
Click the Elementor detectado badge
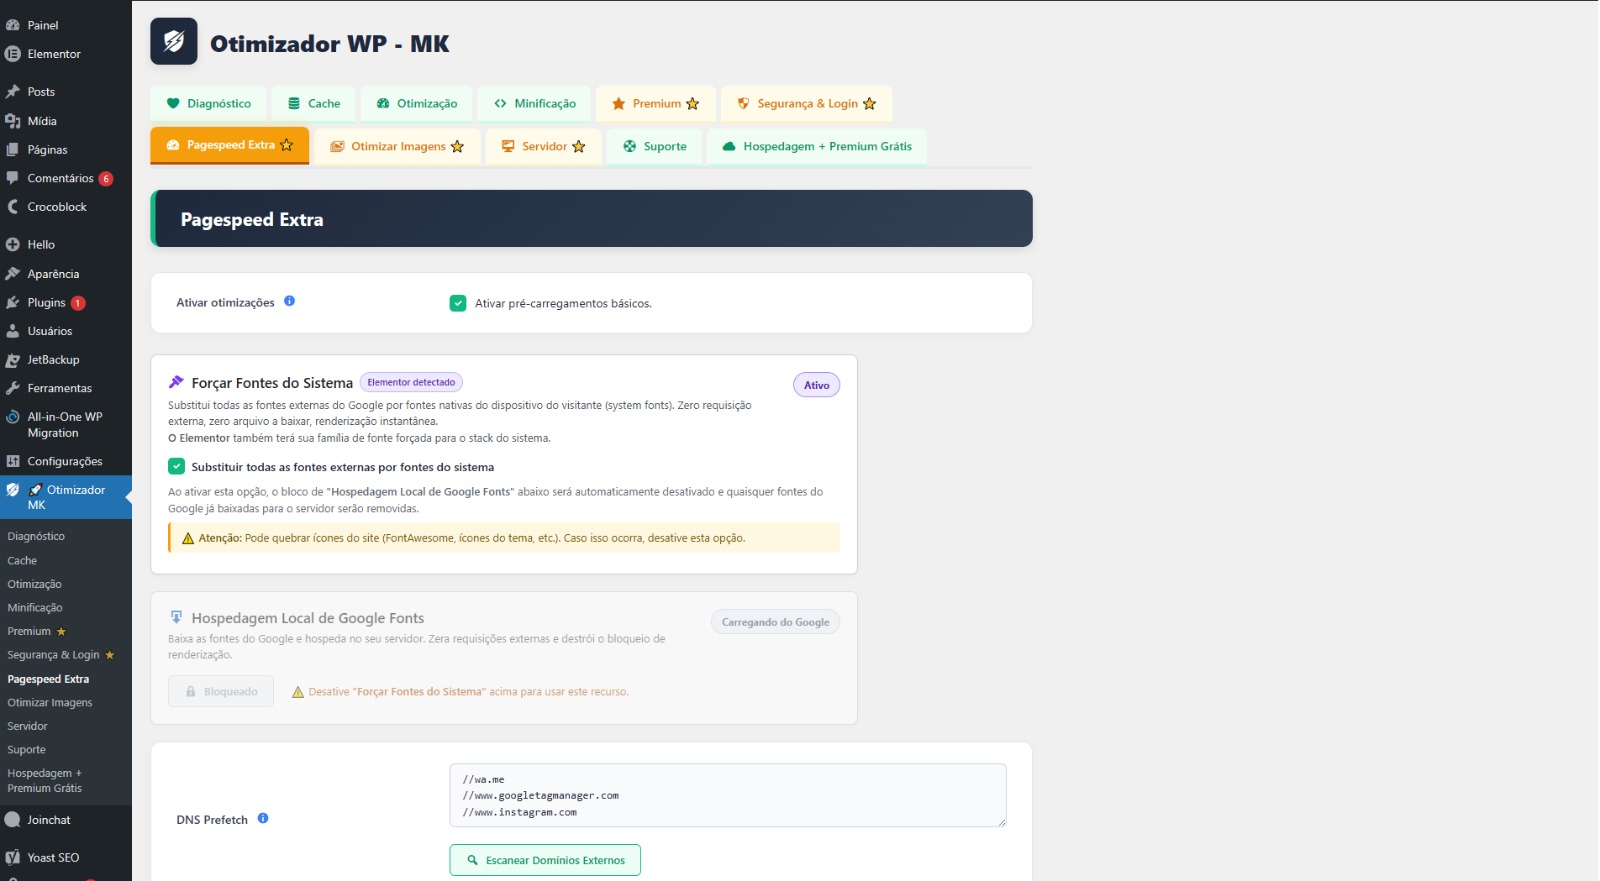(x=411, y=382)
